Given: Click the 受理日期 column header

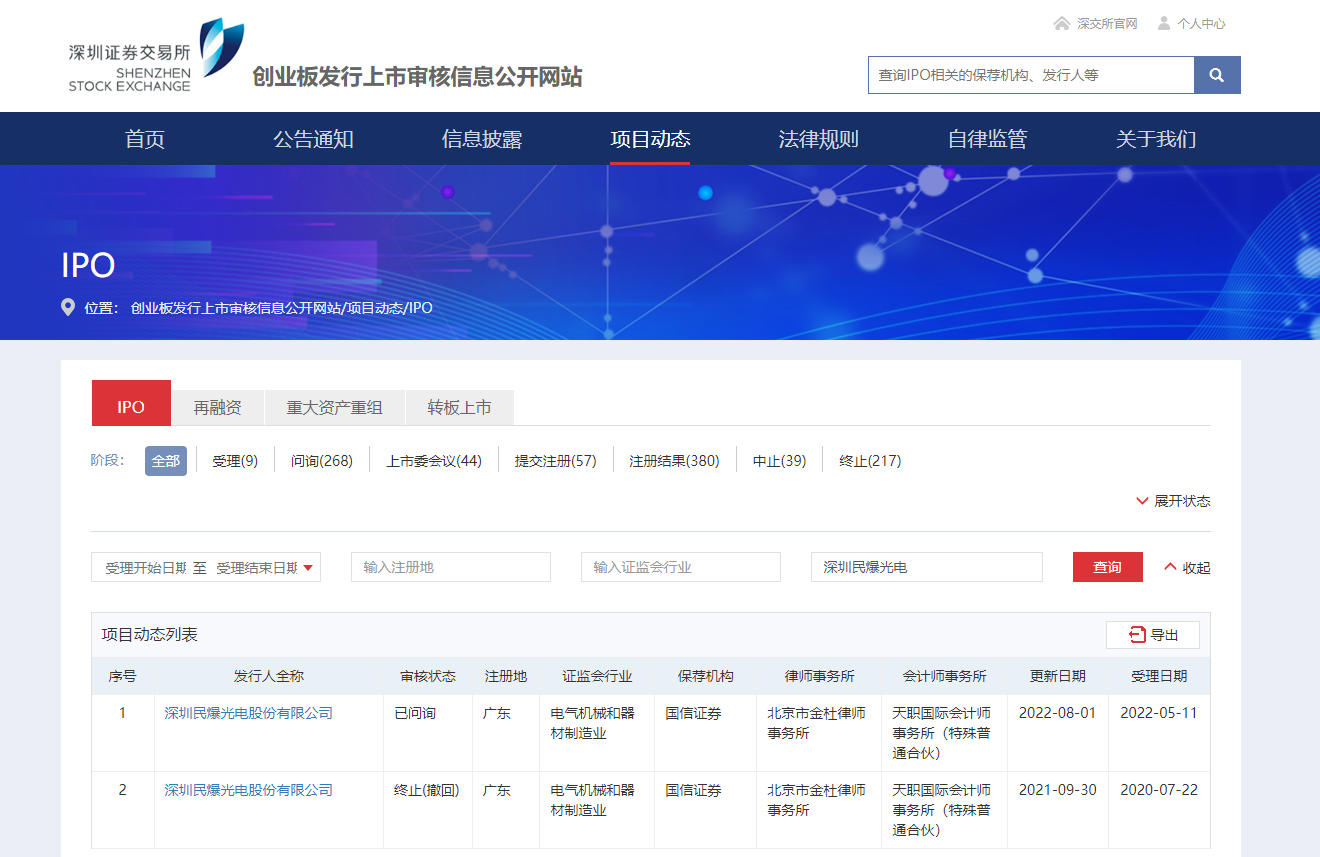Looking at the screenshot, I should (1159, 676).
